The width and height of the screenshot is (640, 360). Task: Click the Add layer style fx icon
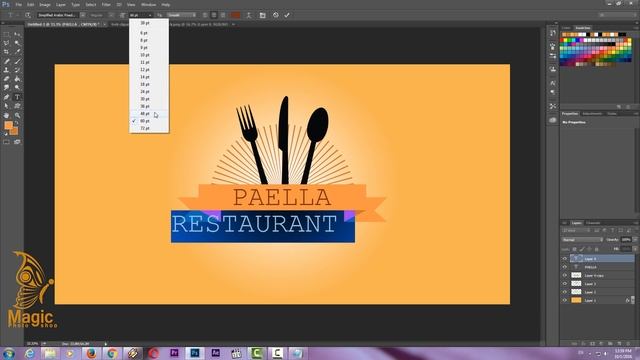583,344
